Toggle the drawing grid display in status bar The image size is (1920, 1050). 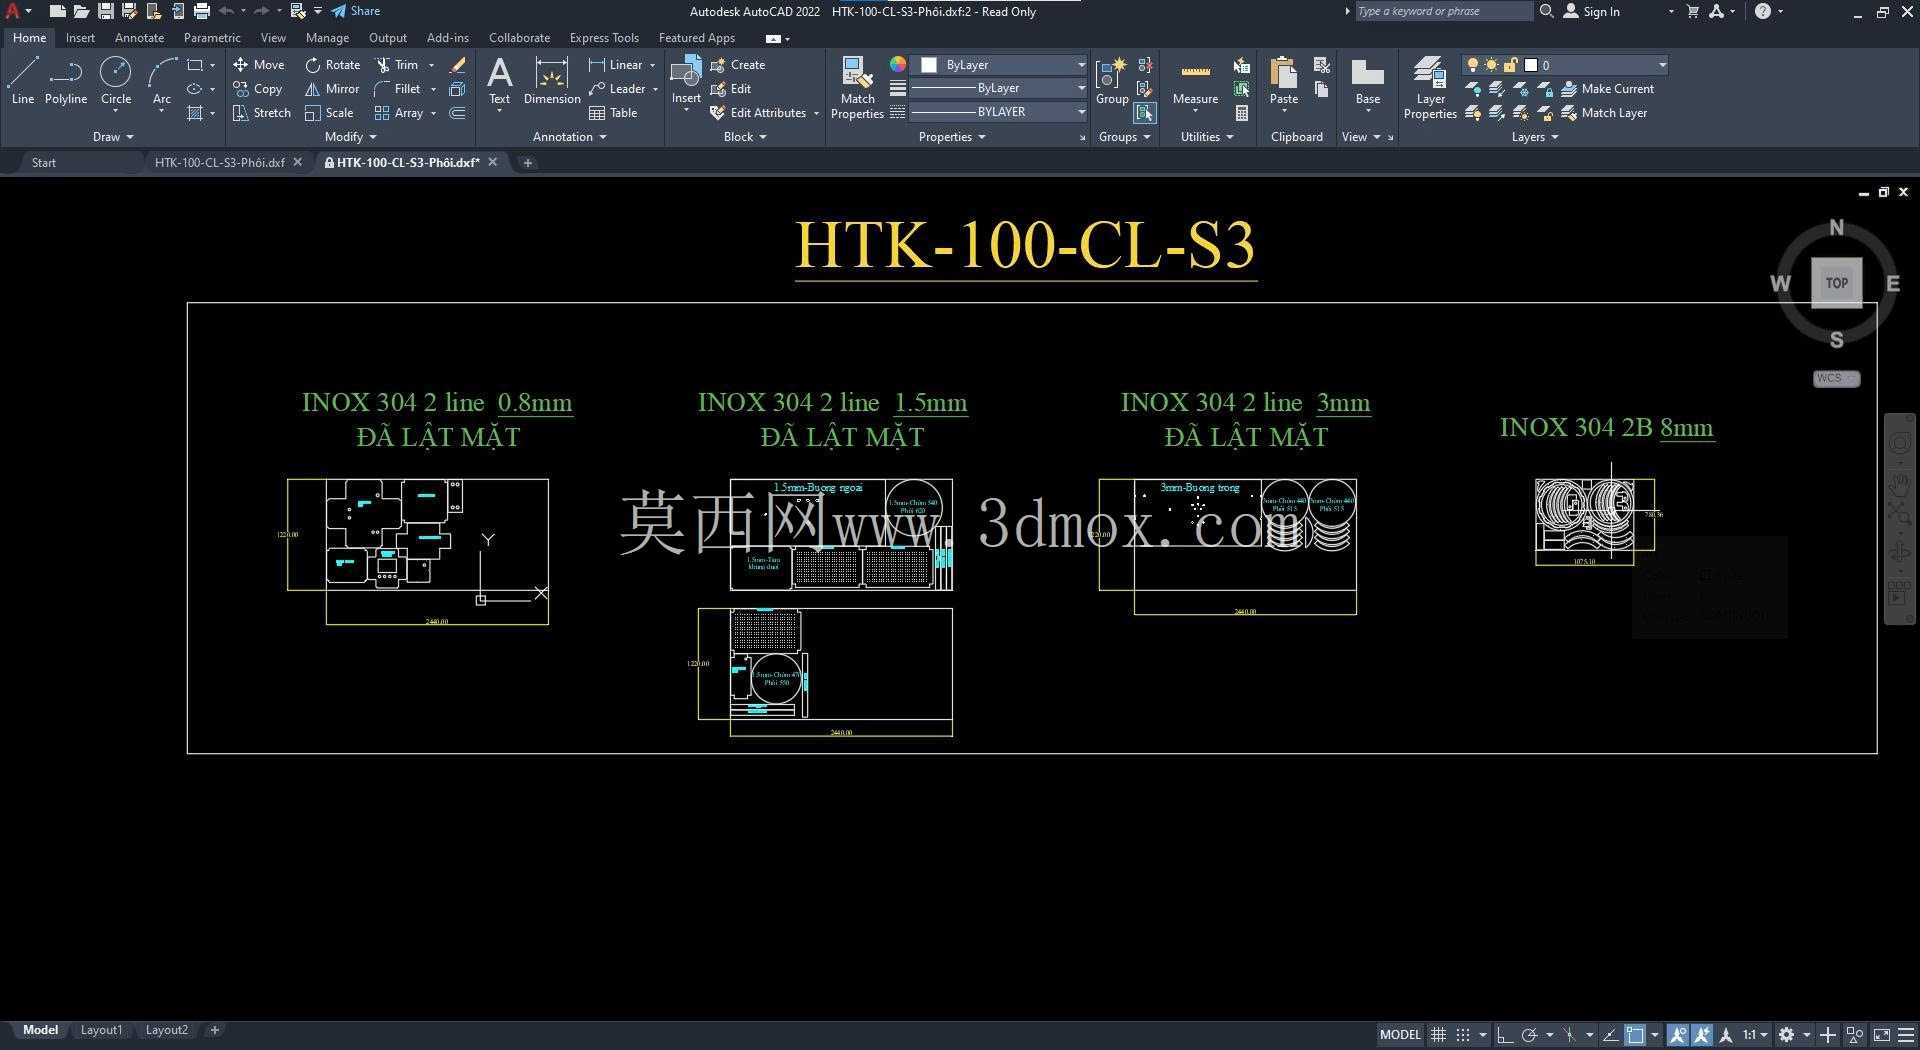tap(1438, 1035)
